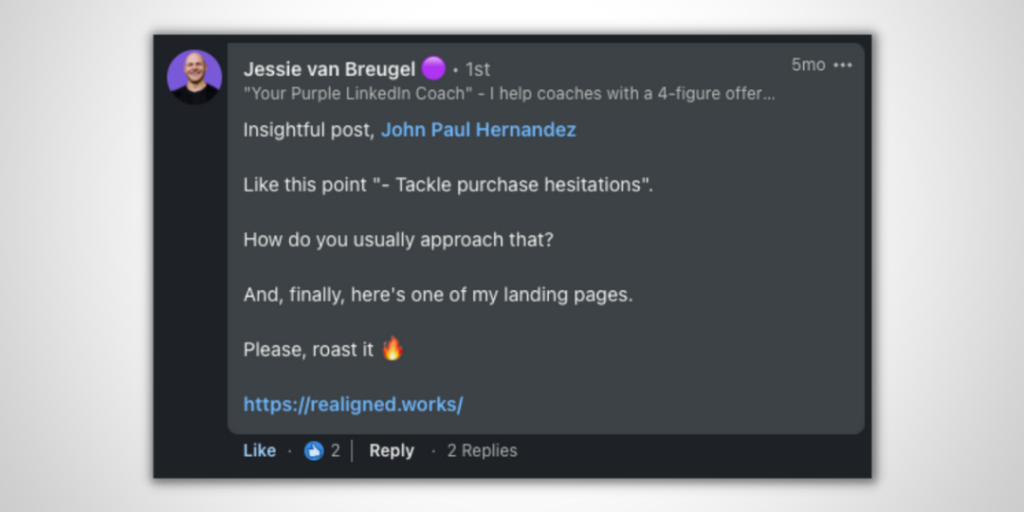Open the three-dot comment options menu
Image resolution: width=1024 pixels, height=512 pixels.
coord(843,65)
